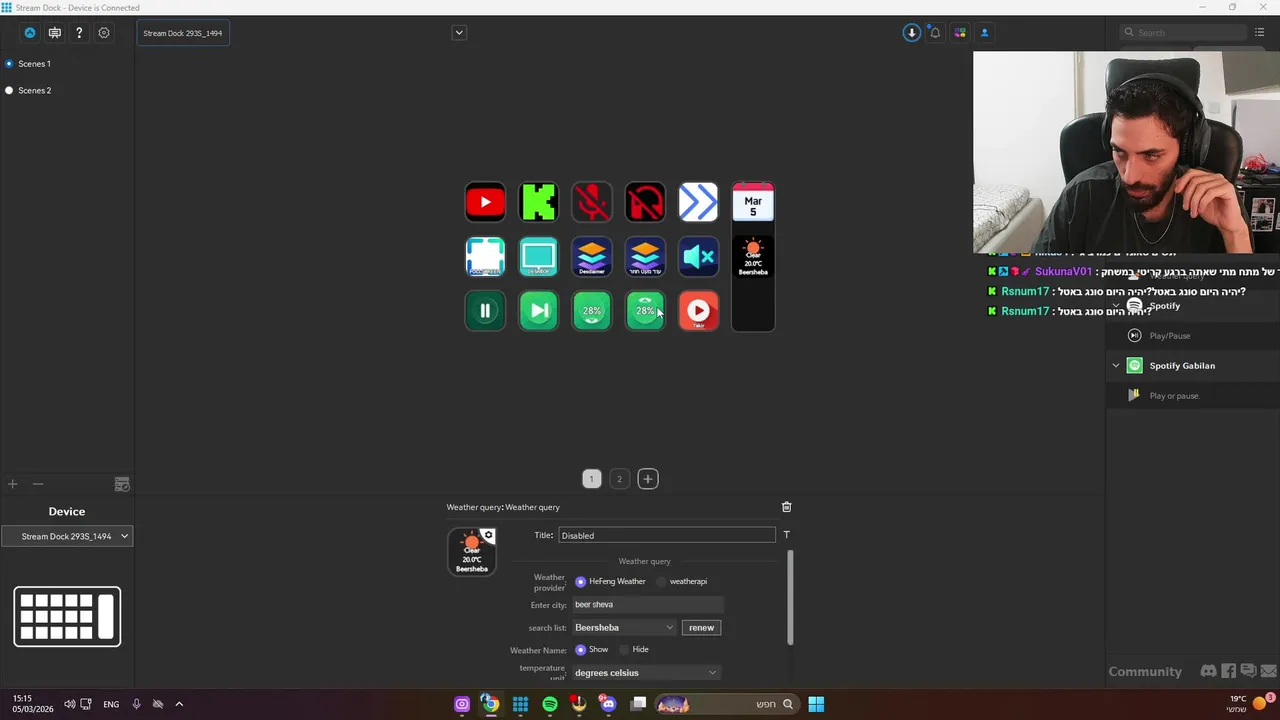This screenshot has width=1280, height=720.
Task: Open Chrome from the Windows taskbar
Action: pyautogui.click(x=490, y=704)
